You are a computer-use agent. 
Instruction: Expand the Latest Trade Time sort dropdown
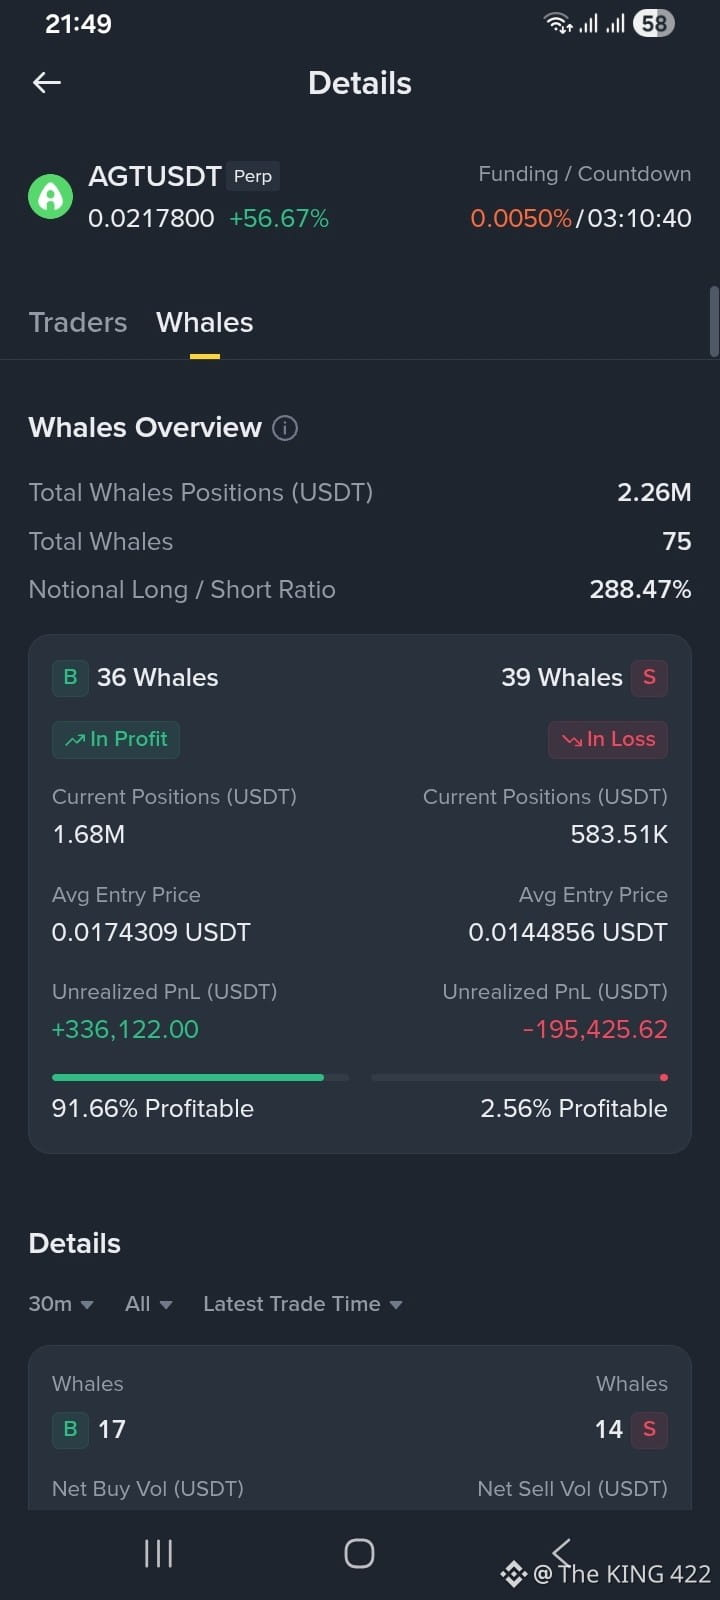(302, 1304)
